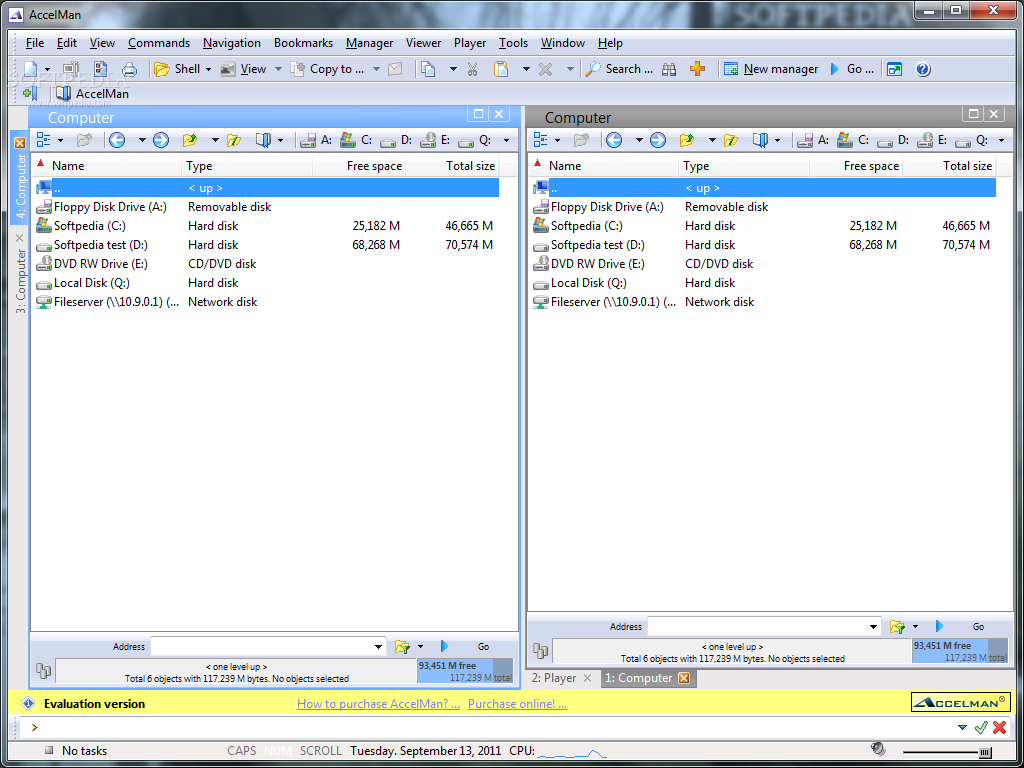Click the new document icon in main toolbar
The height and width of the screenshot is (768, 1024).
tap(31, 69)
